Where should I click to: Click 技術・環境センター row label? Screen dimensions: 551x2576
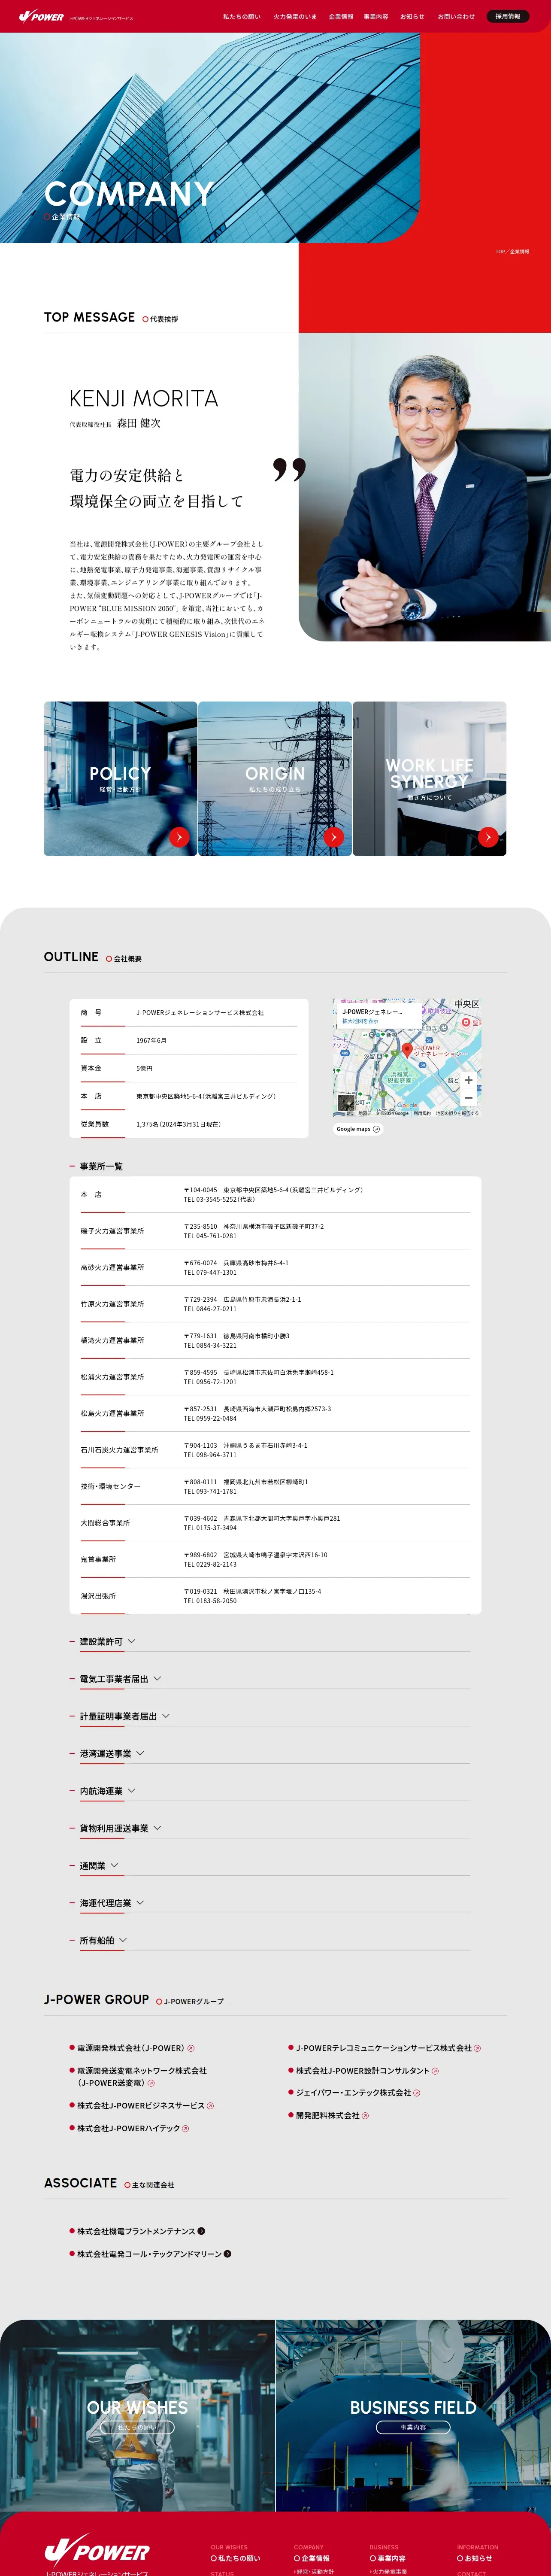pyautogui.click(x=110, y=1486)
